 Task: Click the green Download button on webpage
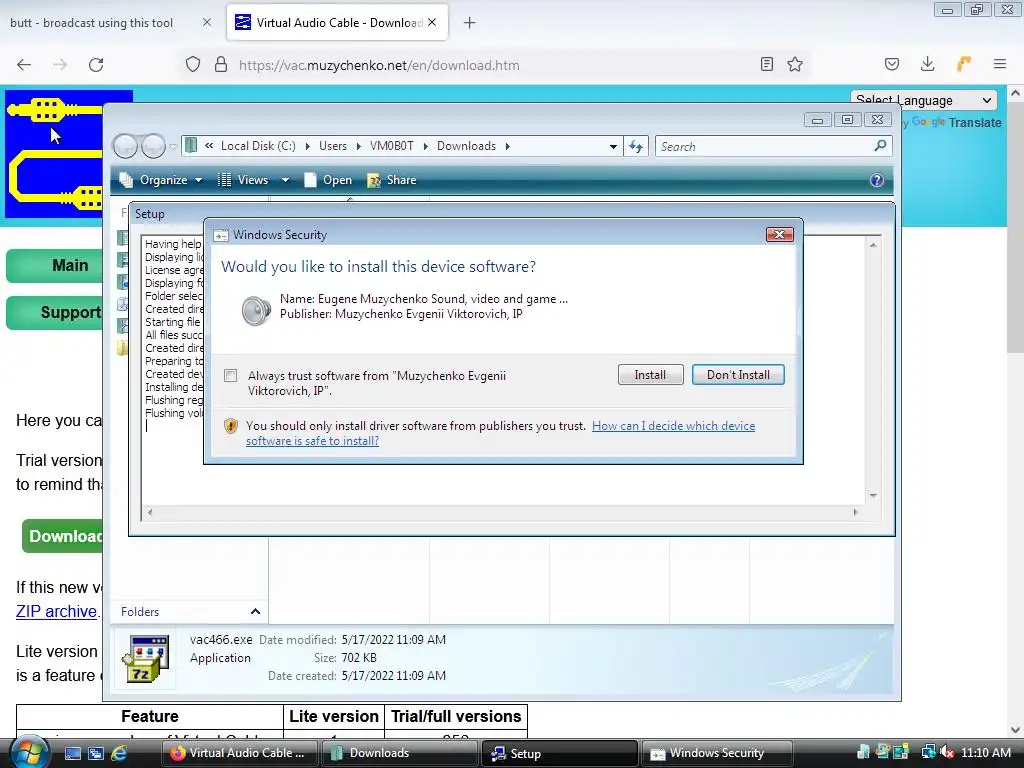[63, 536]
